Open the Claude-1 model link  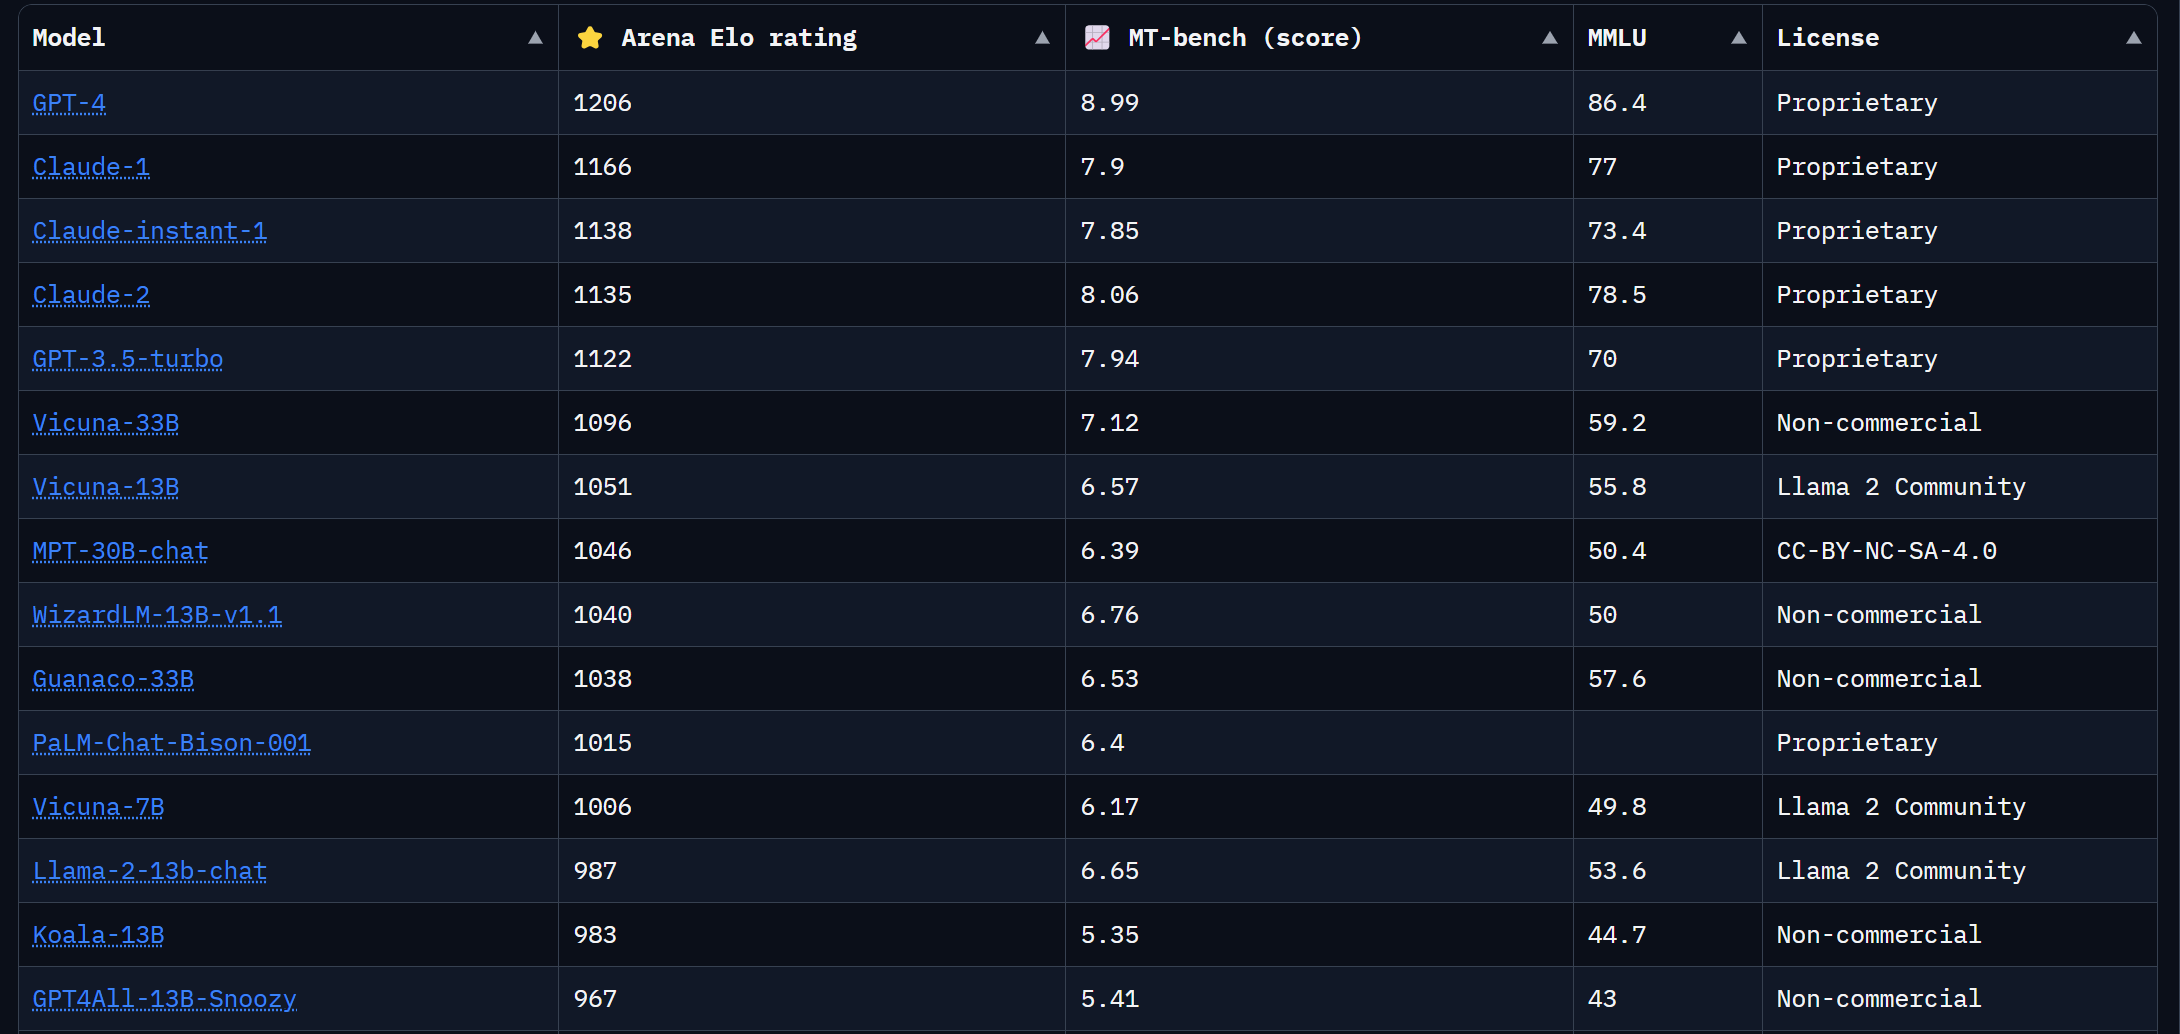click(91, 167)
